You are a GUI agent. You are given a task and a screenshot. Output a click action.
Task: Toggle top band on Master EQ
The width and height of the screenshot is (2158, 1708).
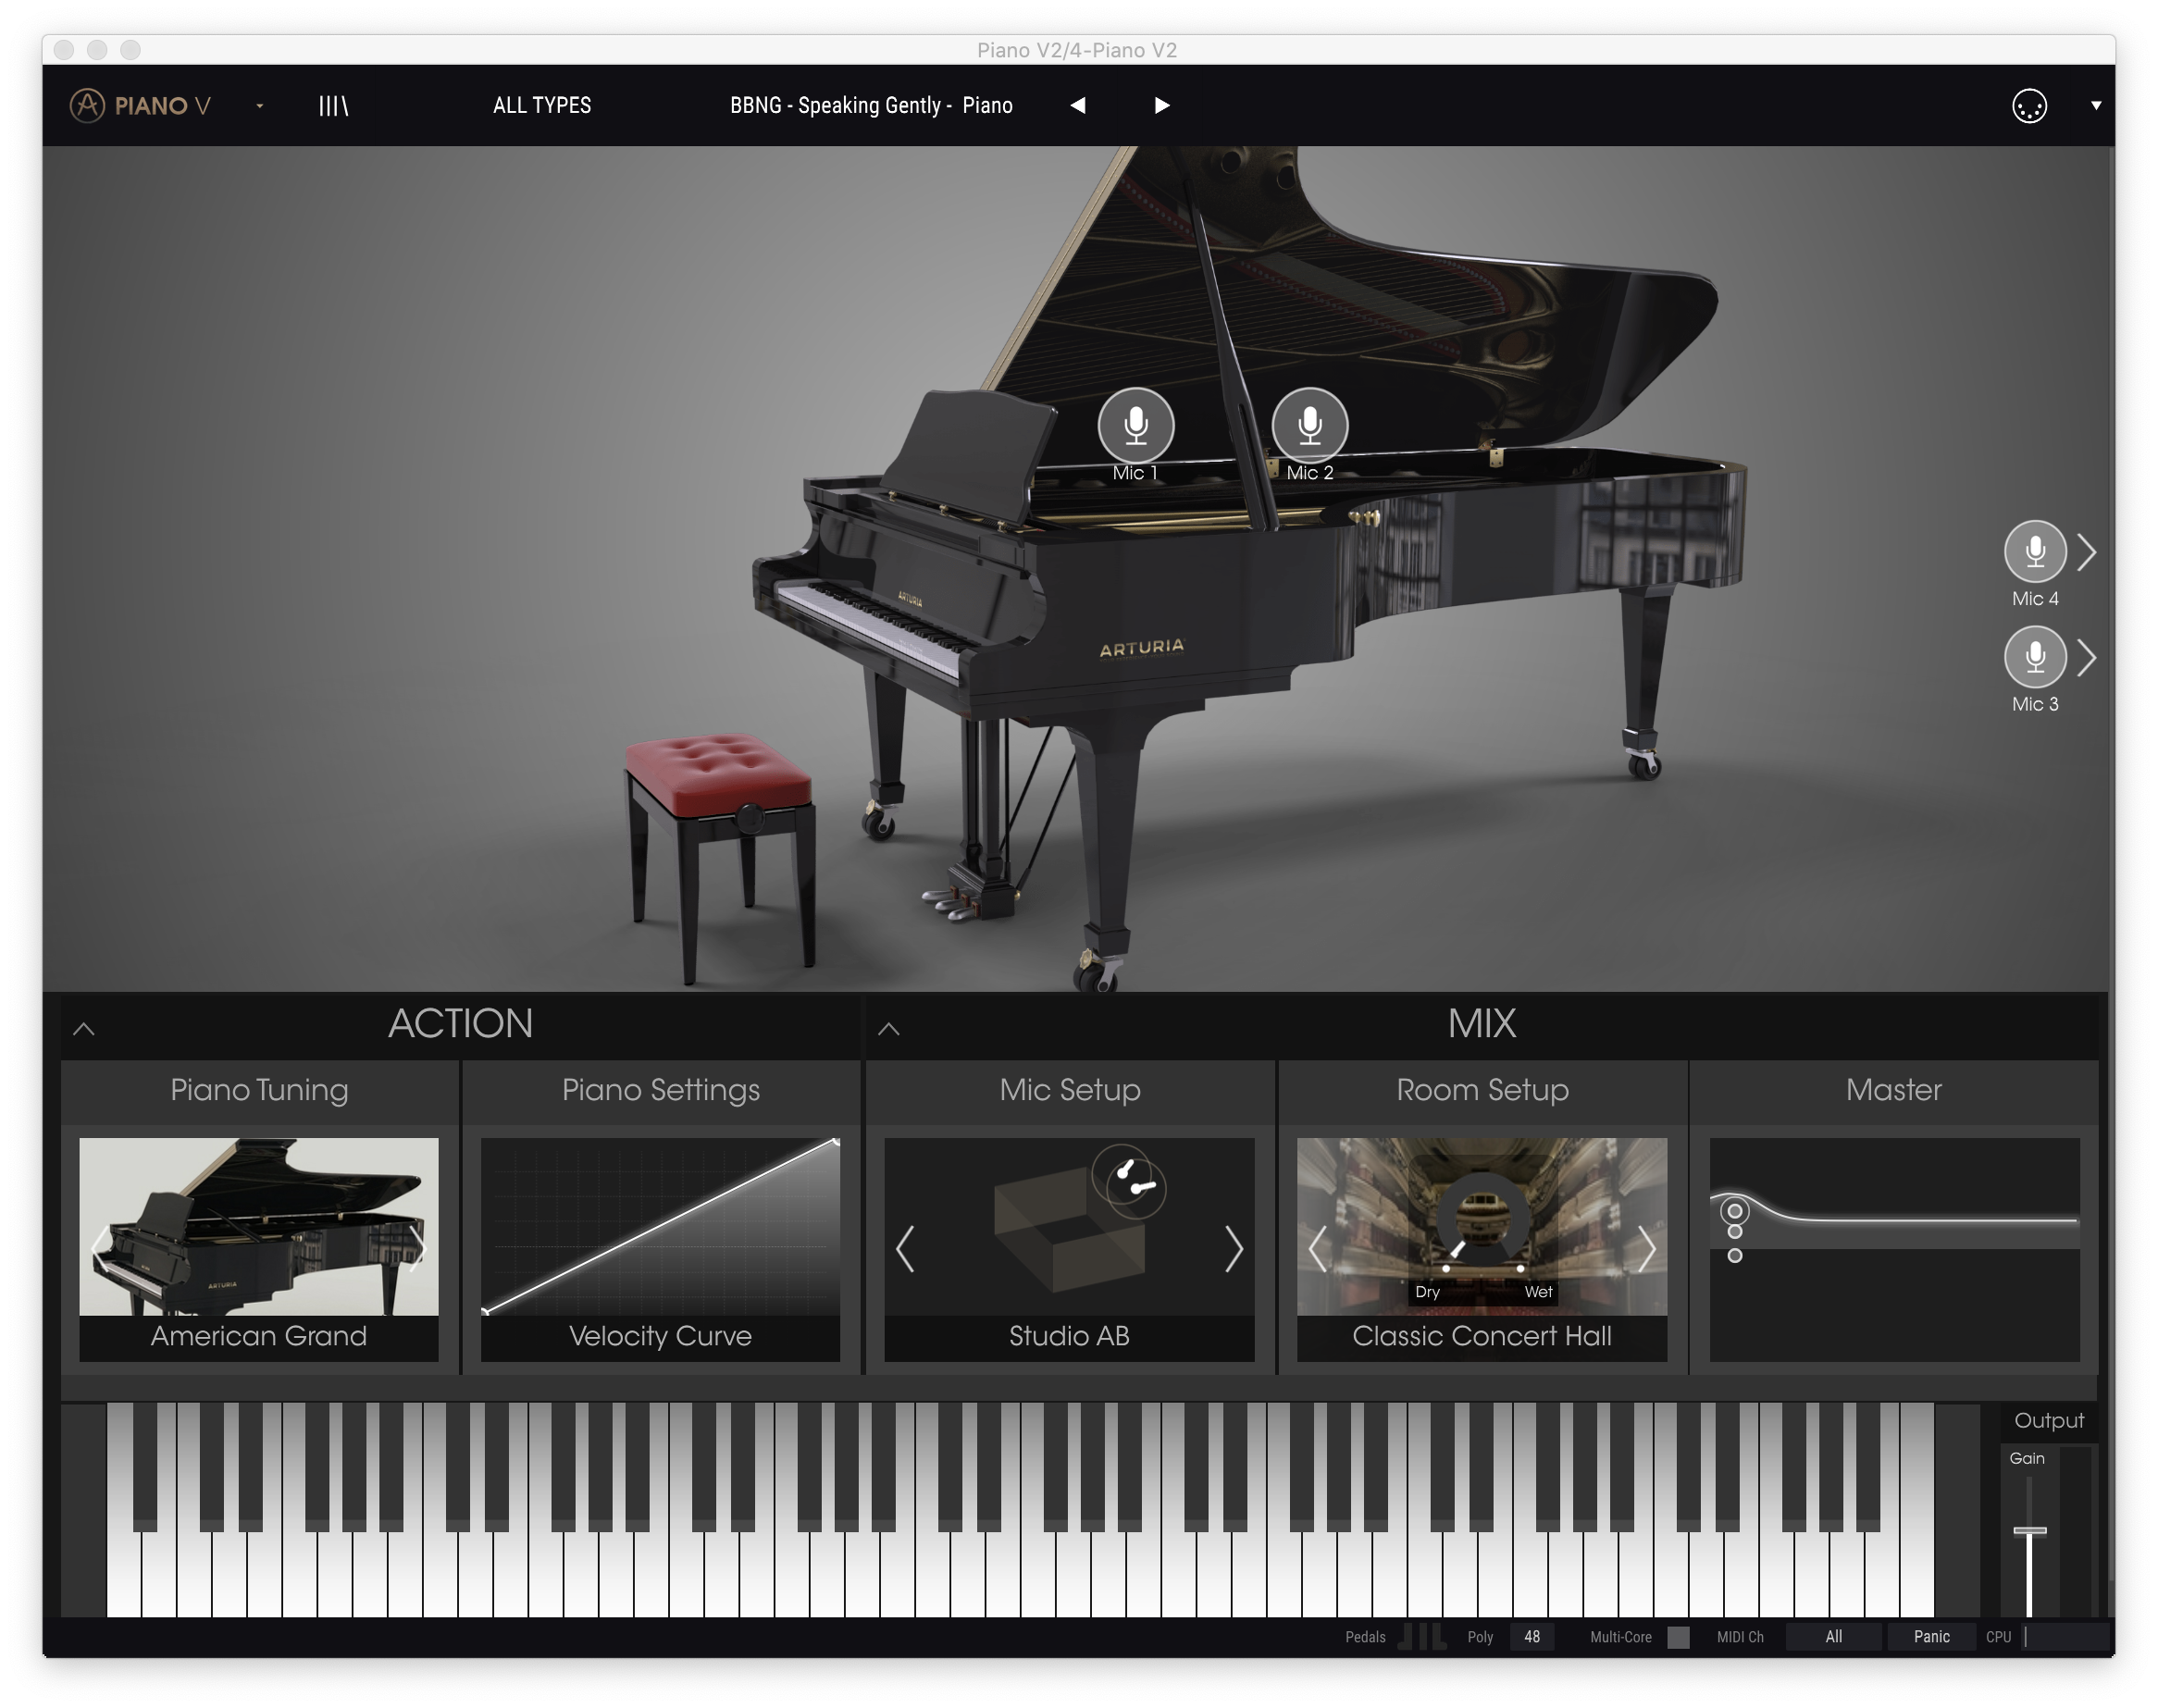[x=1735, y=1212]
